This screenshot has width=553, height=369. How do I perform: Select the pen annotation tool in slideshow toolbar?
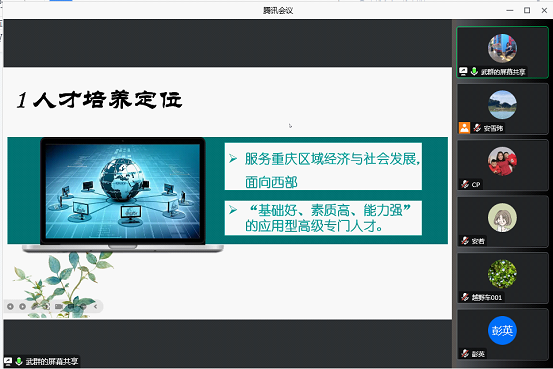(x=35, y=307)
